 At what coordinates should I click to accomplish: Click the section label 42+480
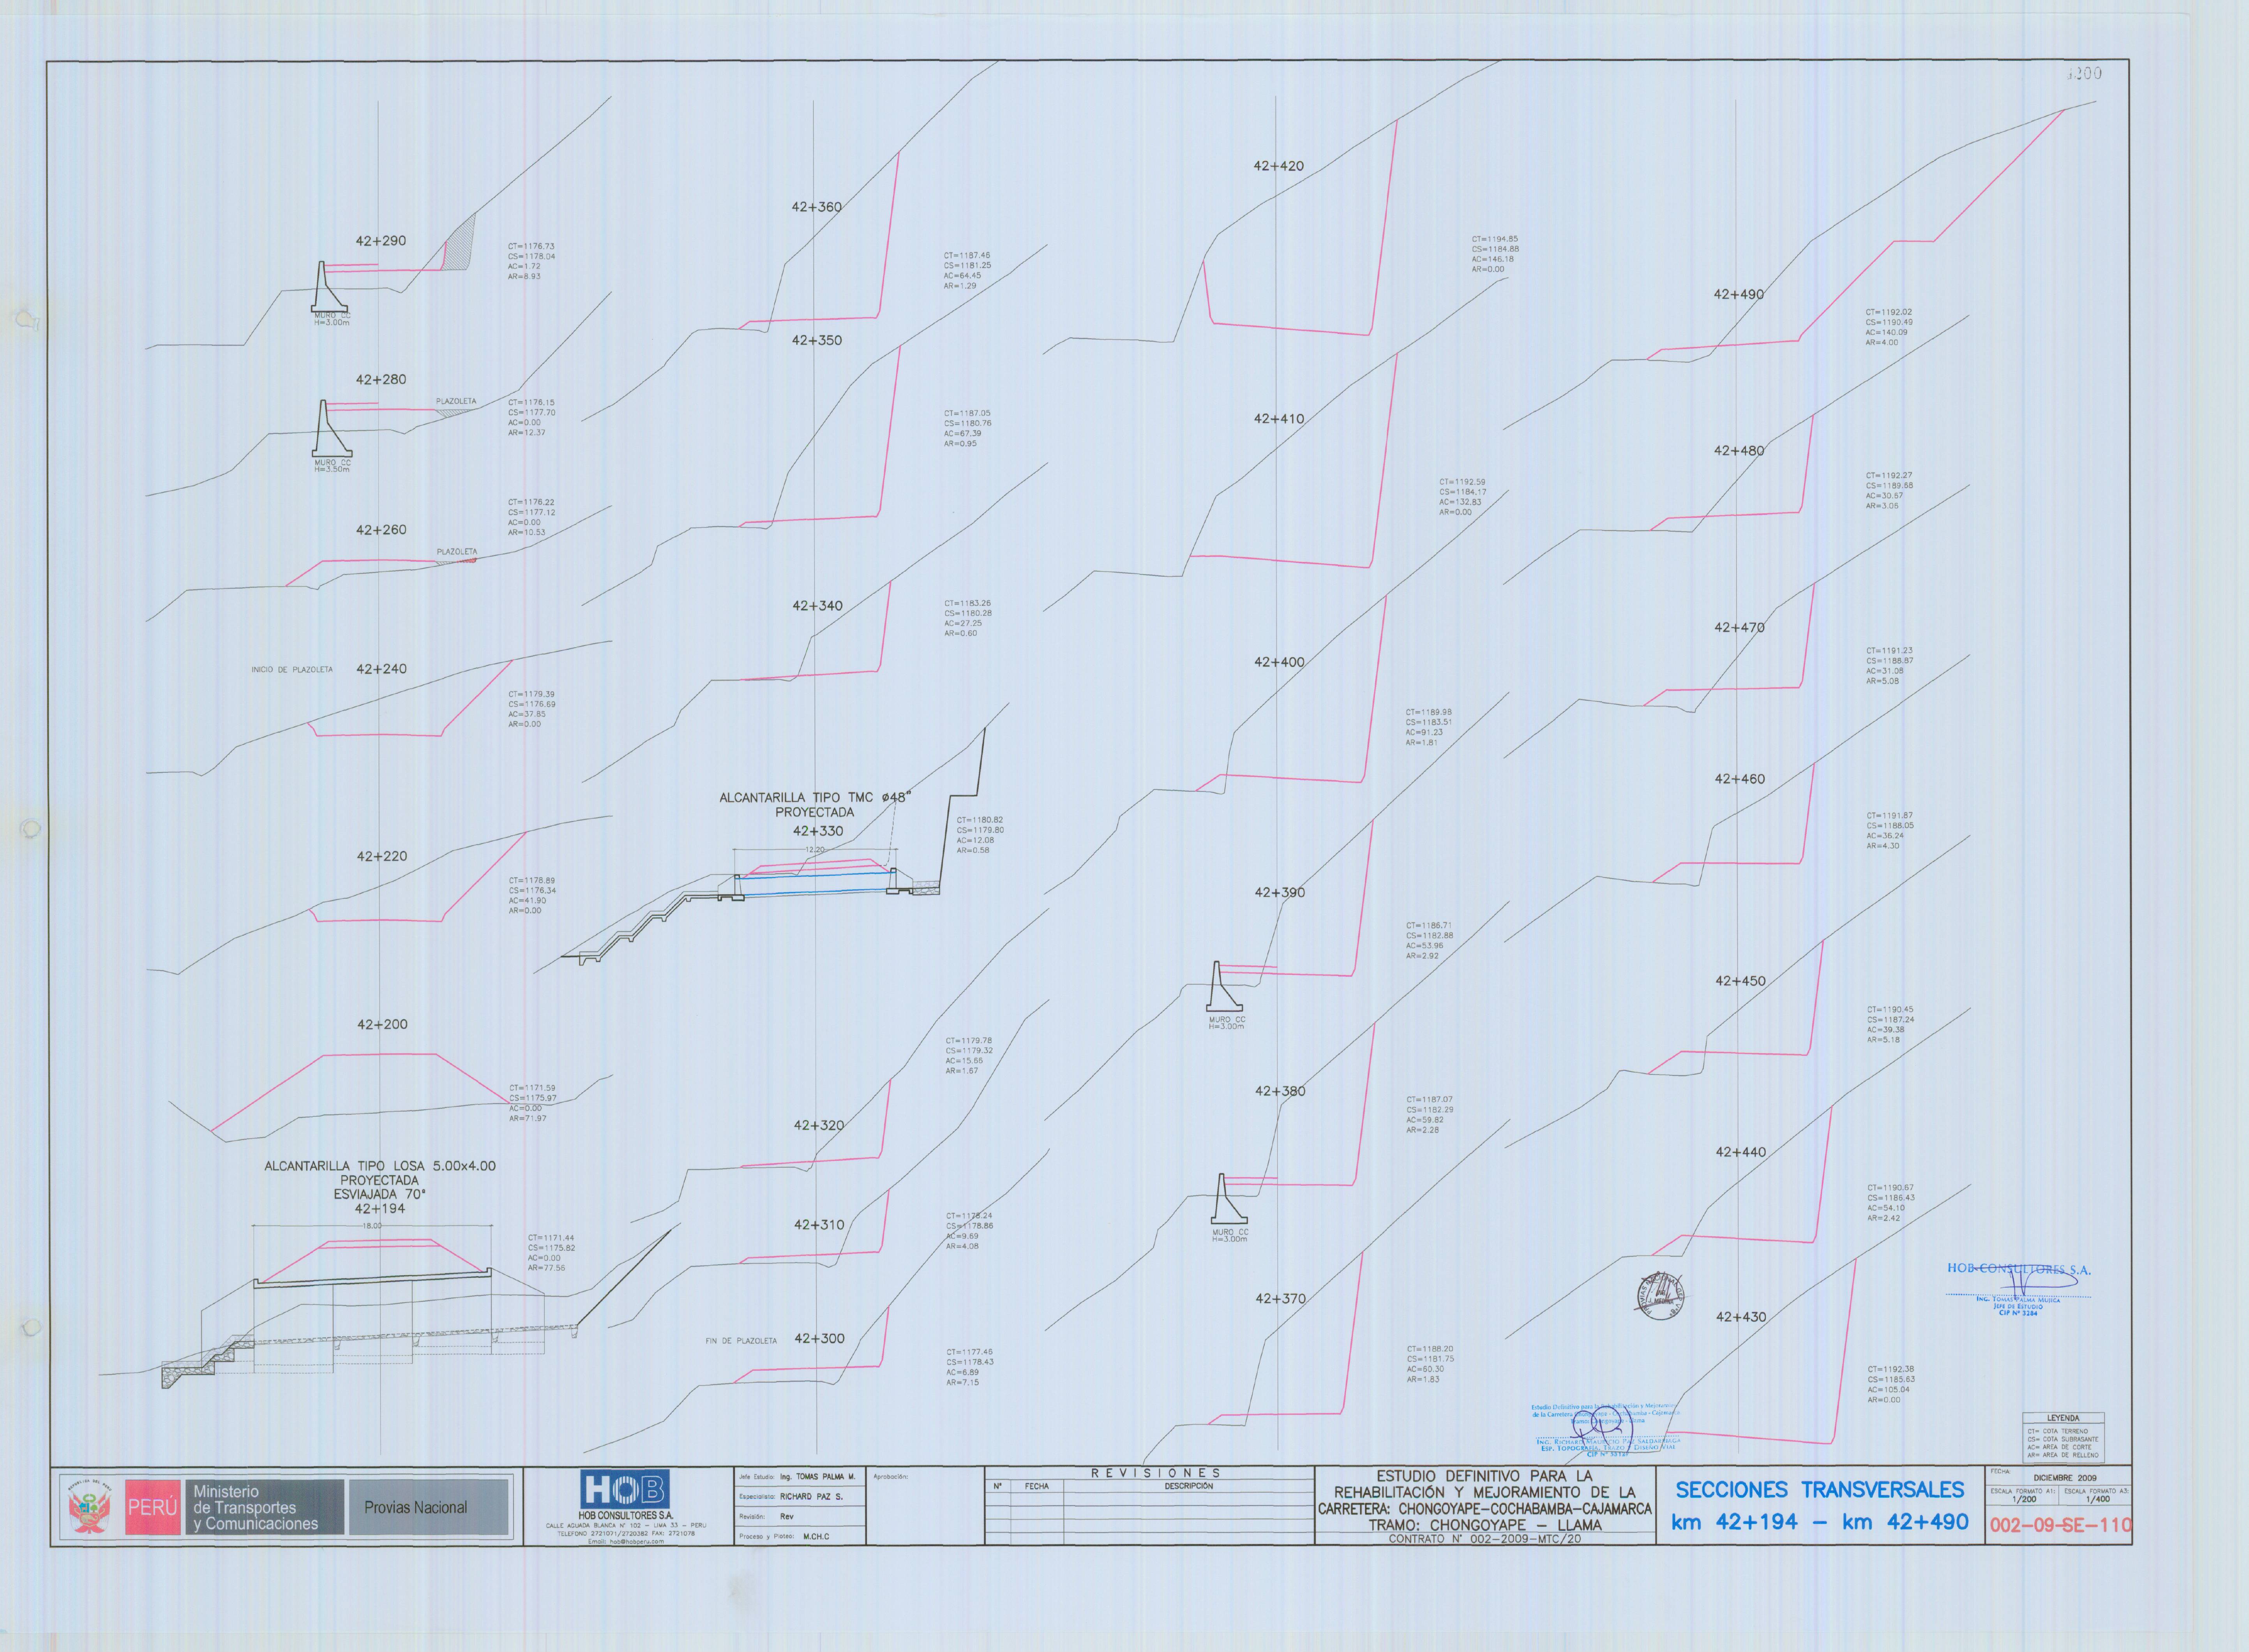(x=1739, y=451)
